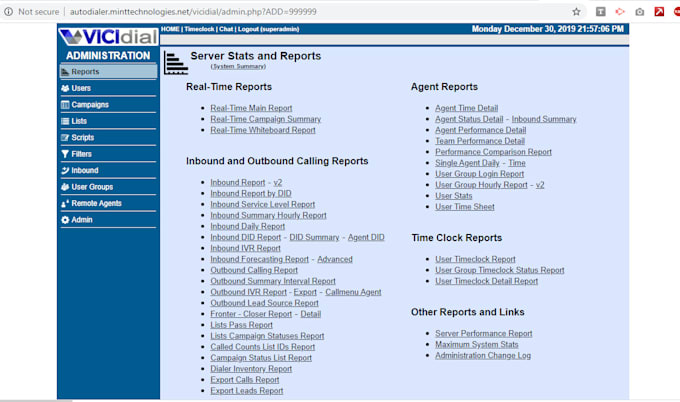The height and width of the screenshot is (402, 680).
Task: Click the Inbound phone icon
Action: 65,170
